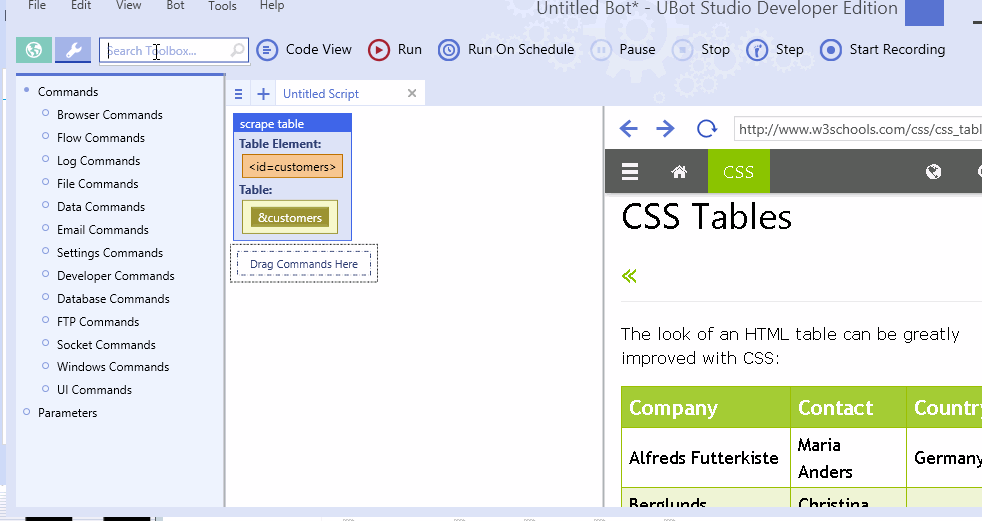
Task: Open the File menu
Action: click(x=37, y=5)
